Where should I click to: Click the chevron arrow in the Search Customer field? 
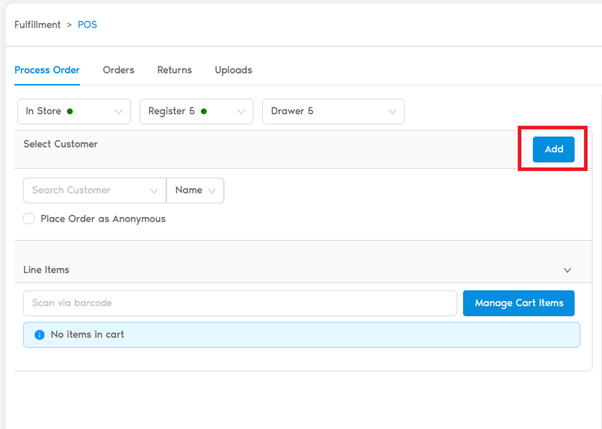(154, 190)
